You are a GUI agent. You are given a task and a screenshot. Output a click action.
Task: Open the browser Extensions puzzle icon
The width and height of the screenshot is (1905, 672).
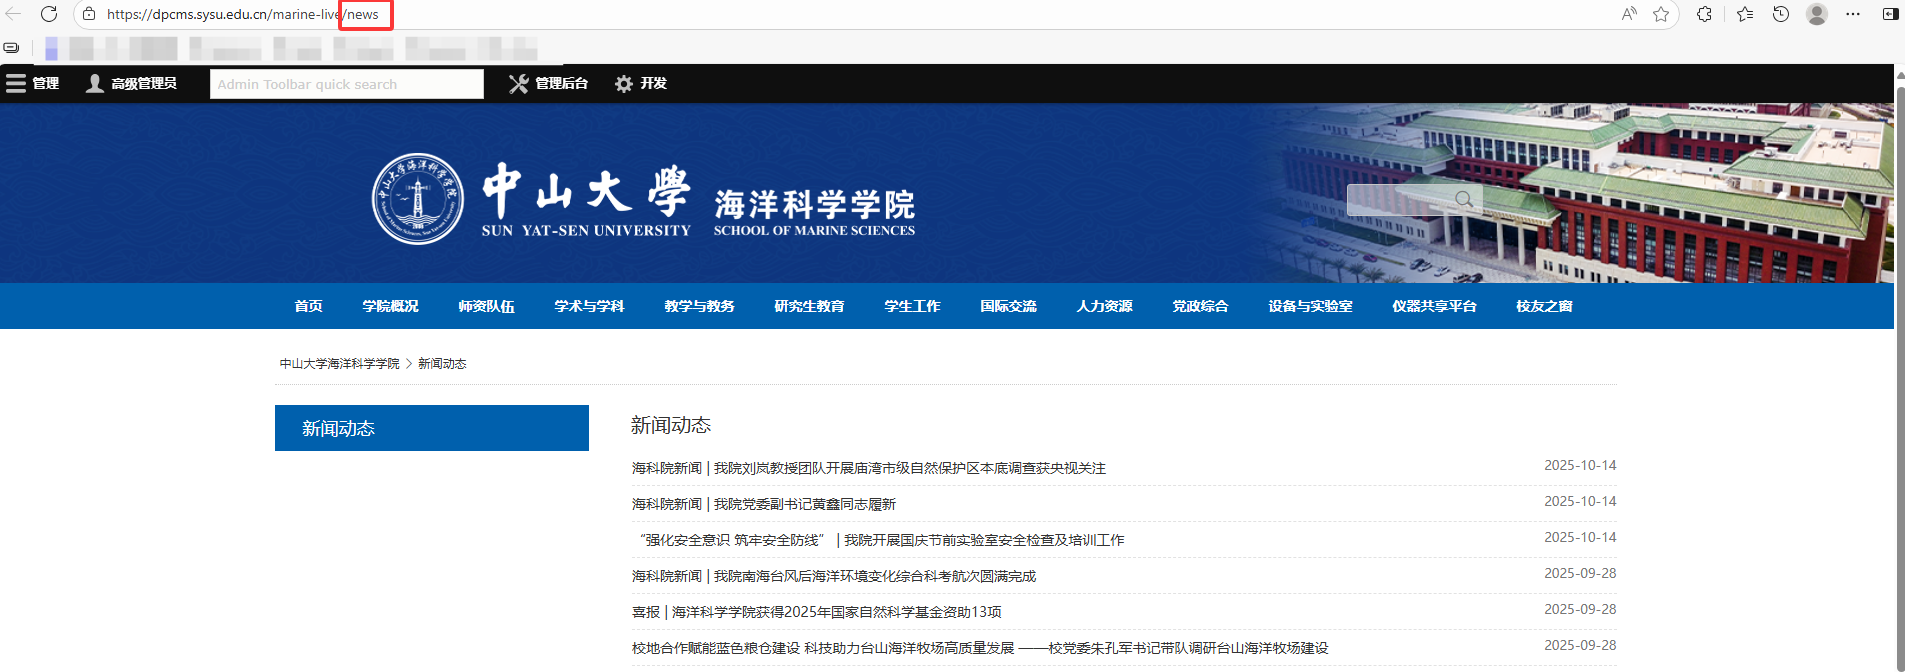coord(1705,14)
